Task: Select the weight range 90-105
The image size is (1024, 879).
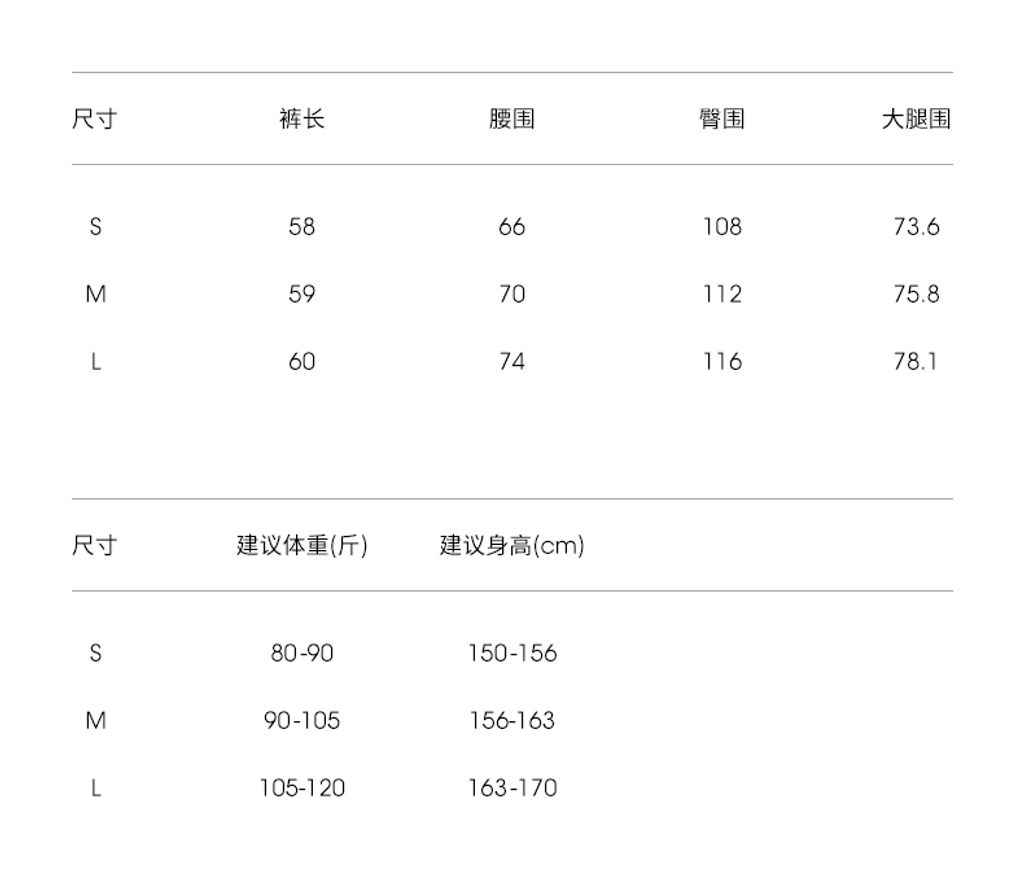Action: point(302,721)
